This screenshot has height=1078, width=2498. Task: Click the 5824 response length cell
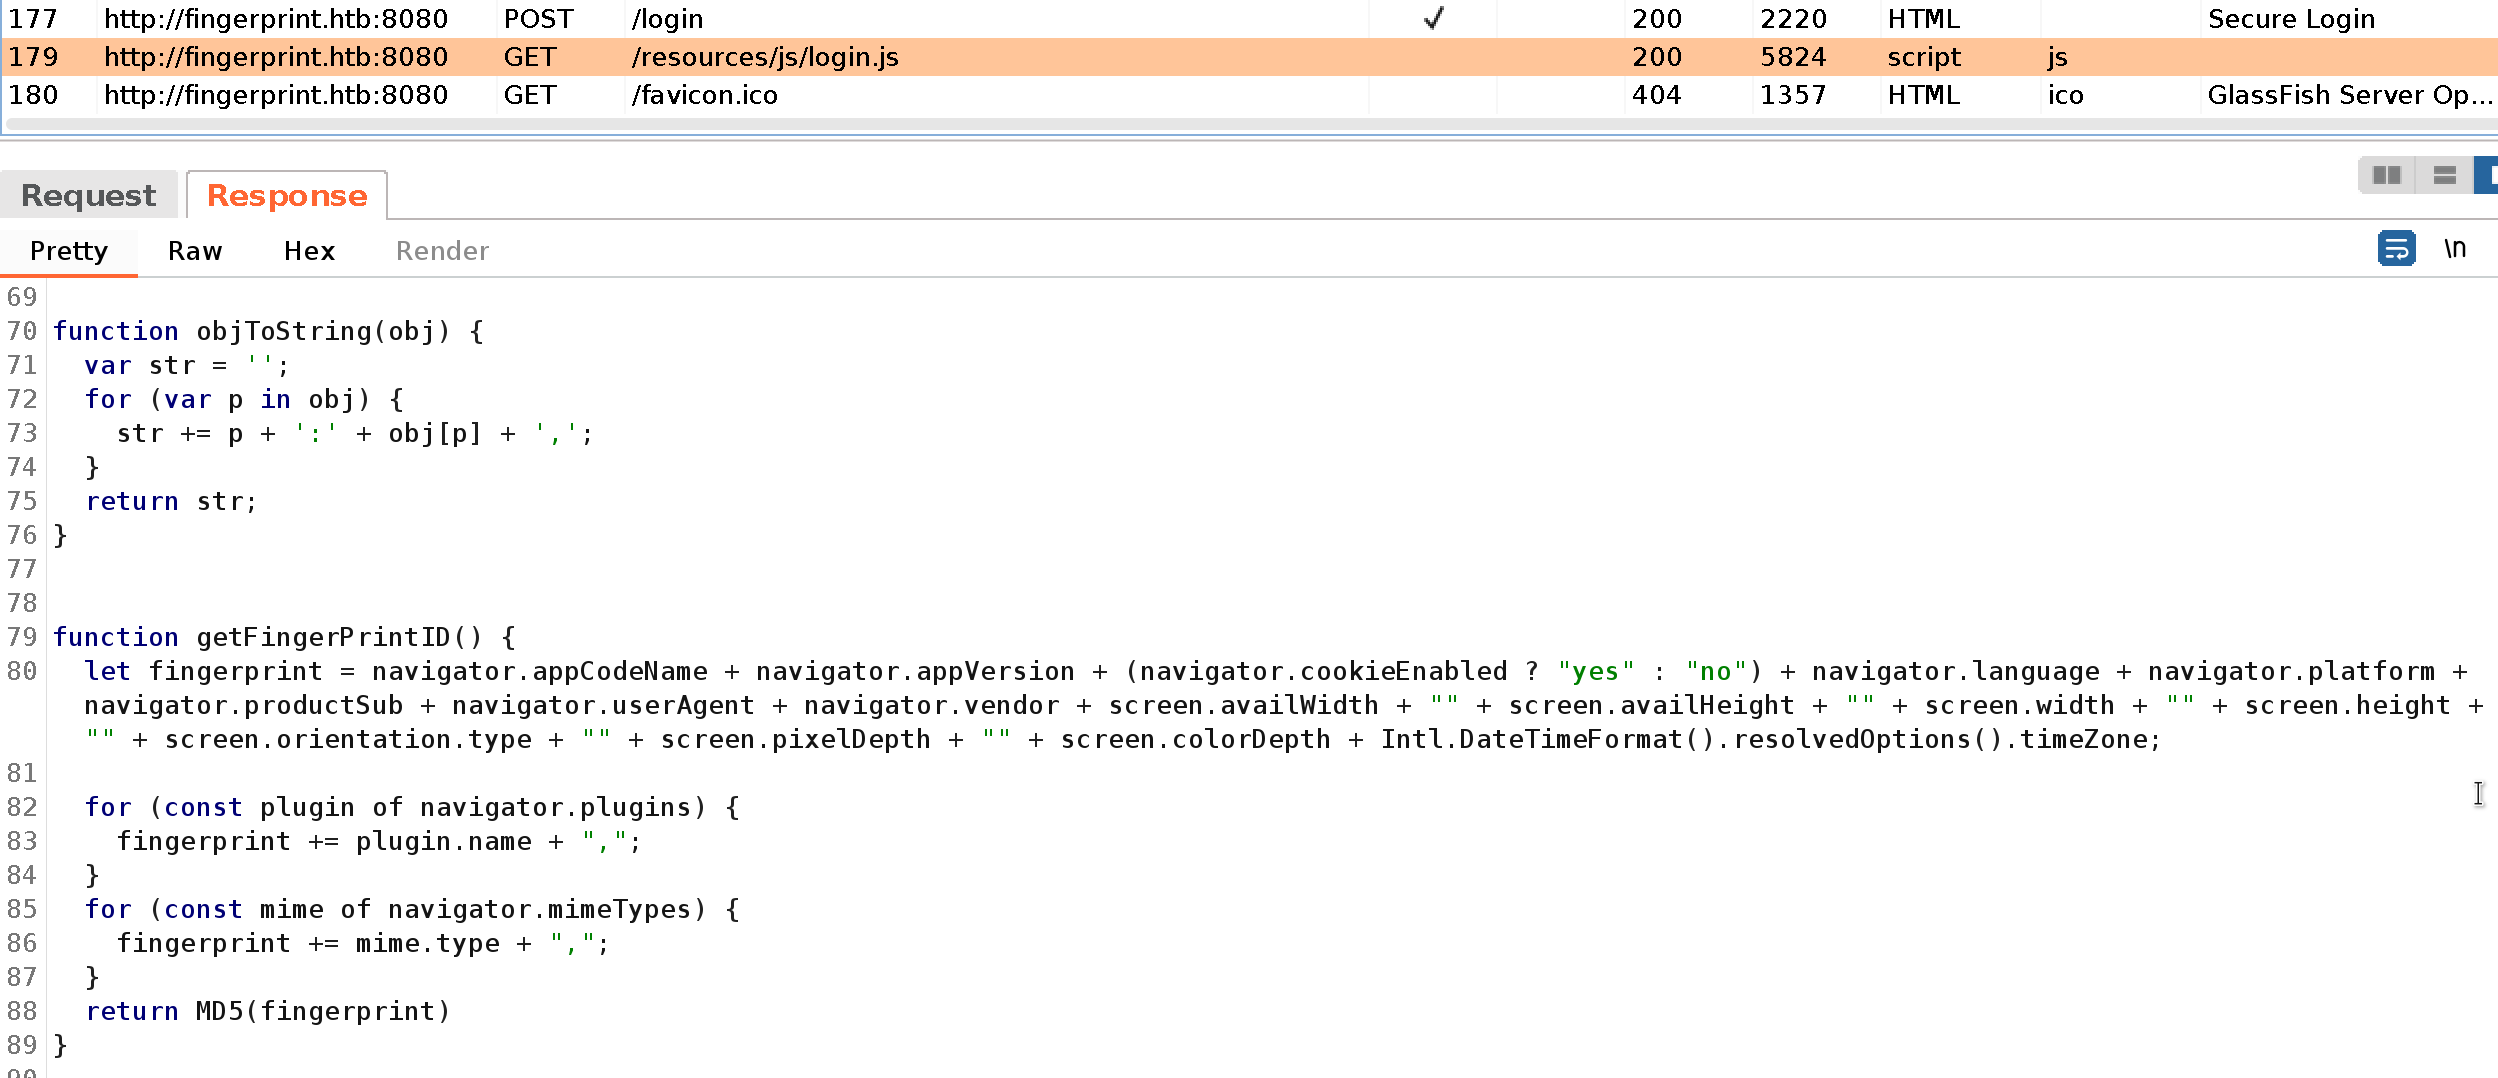1793,57
